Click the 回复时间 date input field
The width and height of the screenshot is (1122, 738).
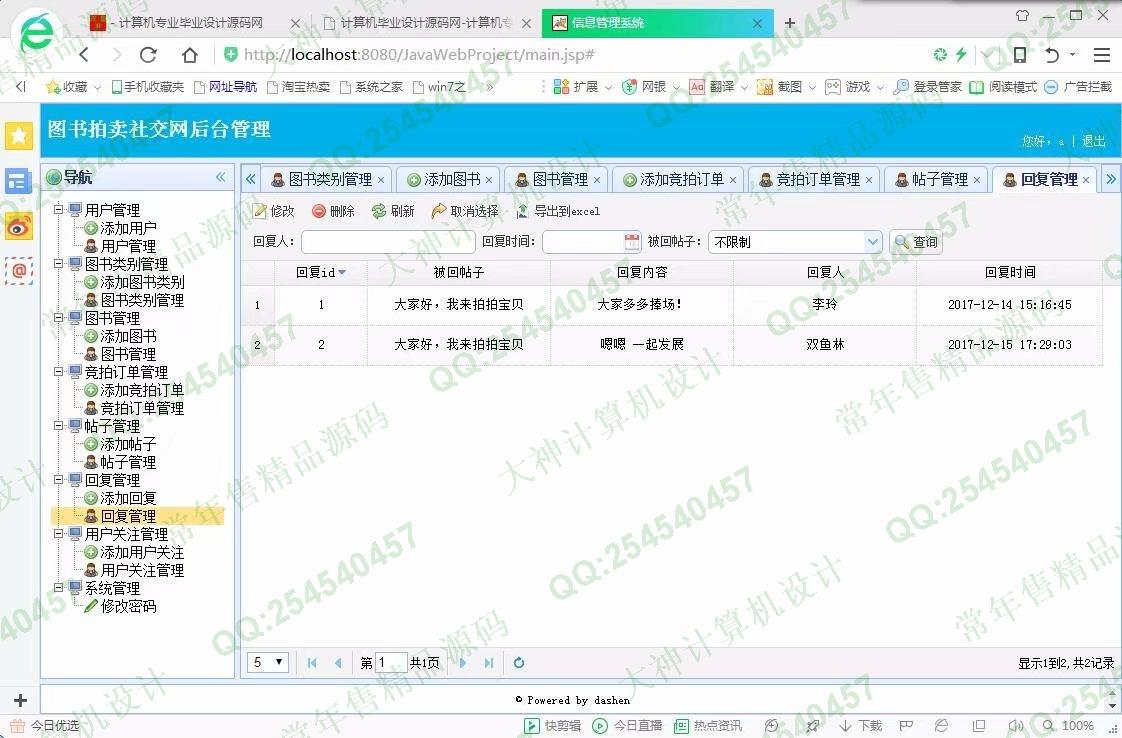[583, 242]
